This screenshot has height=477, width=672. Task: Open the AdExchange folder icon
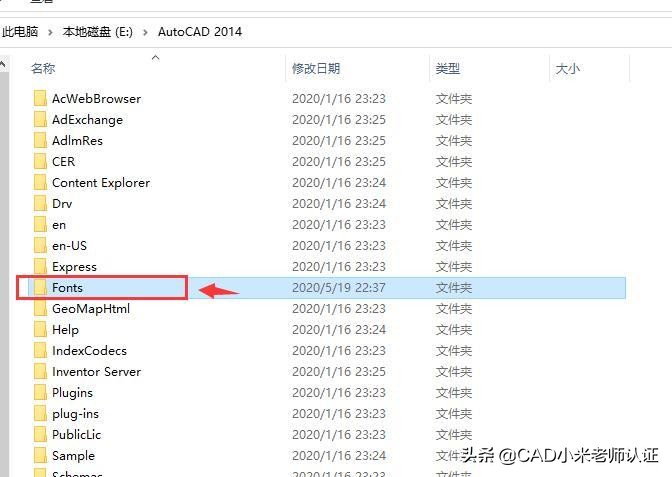(40, 119)
